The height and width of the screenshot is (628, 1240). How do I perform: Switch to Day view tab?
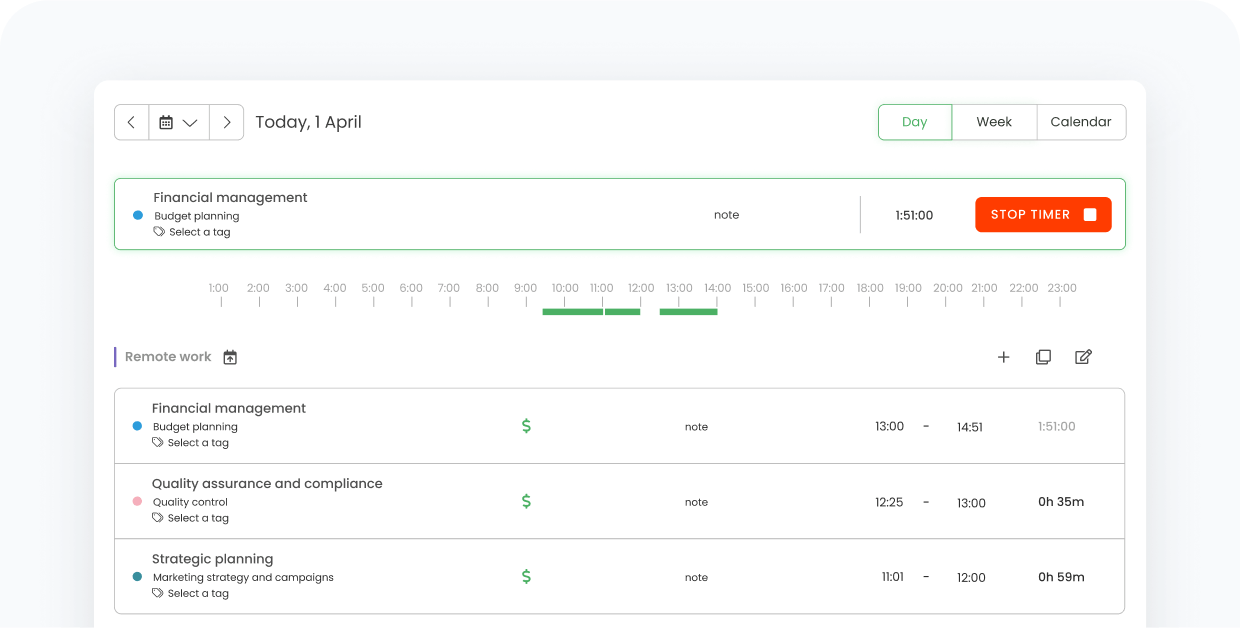(x=914, y=122)
